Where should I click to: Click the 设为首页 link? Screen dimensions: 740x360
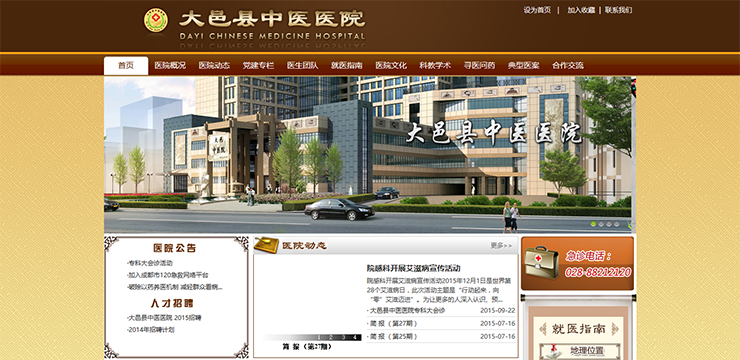point(537,10)
